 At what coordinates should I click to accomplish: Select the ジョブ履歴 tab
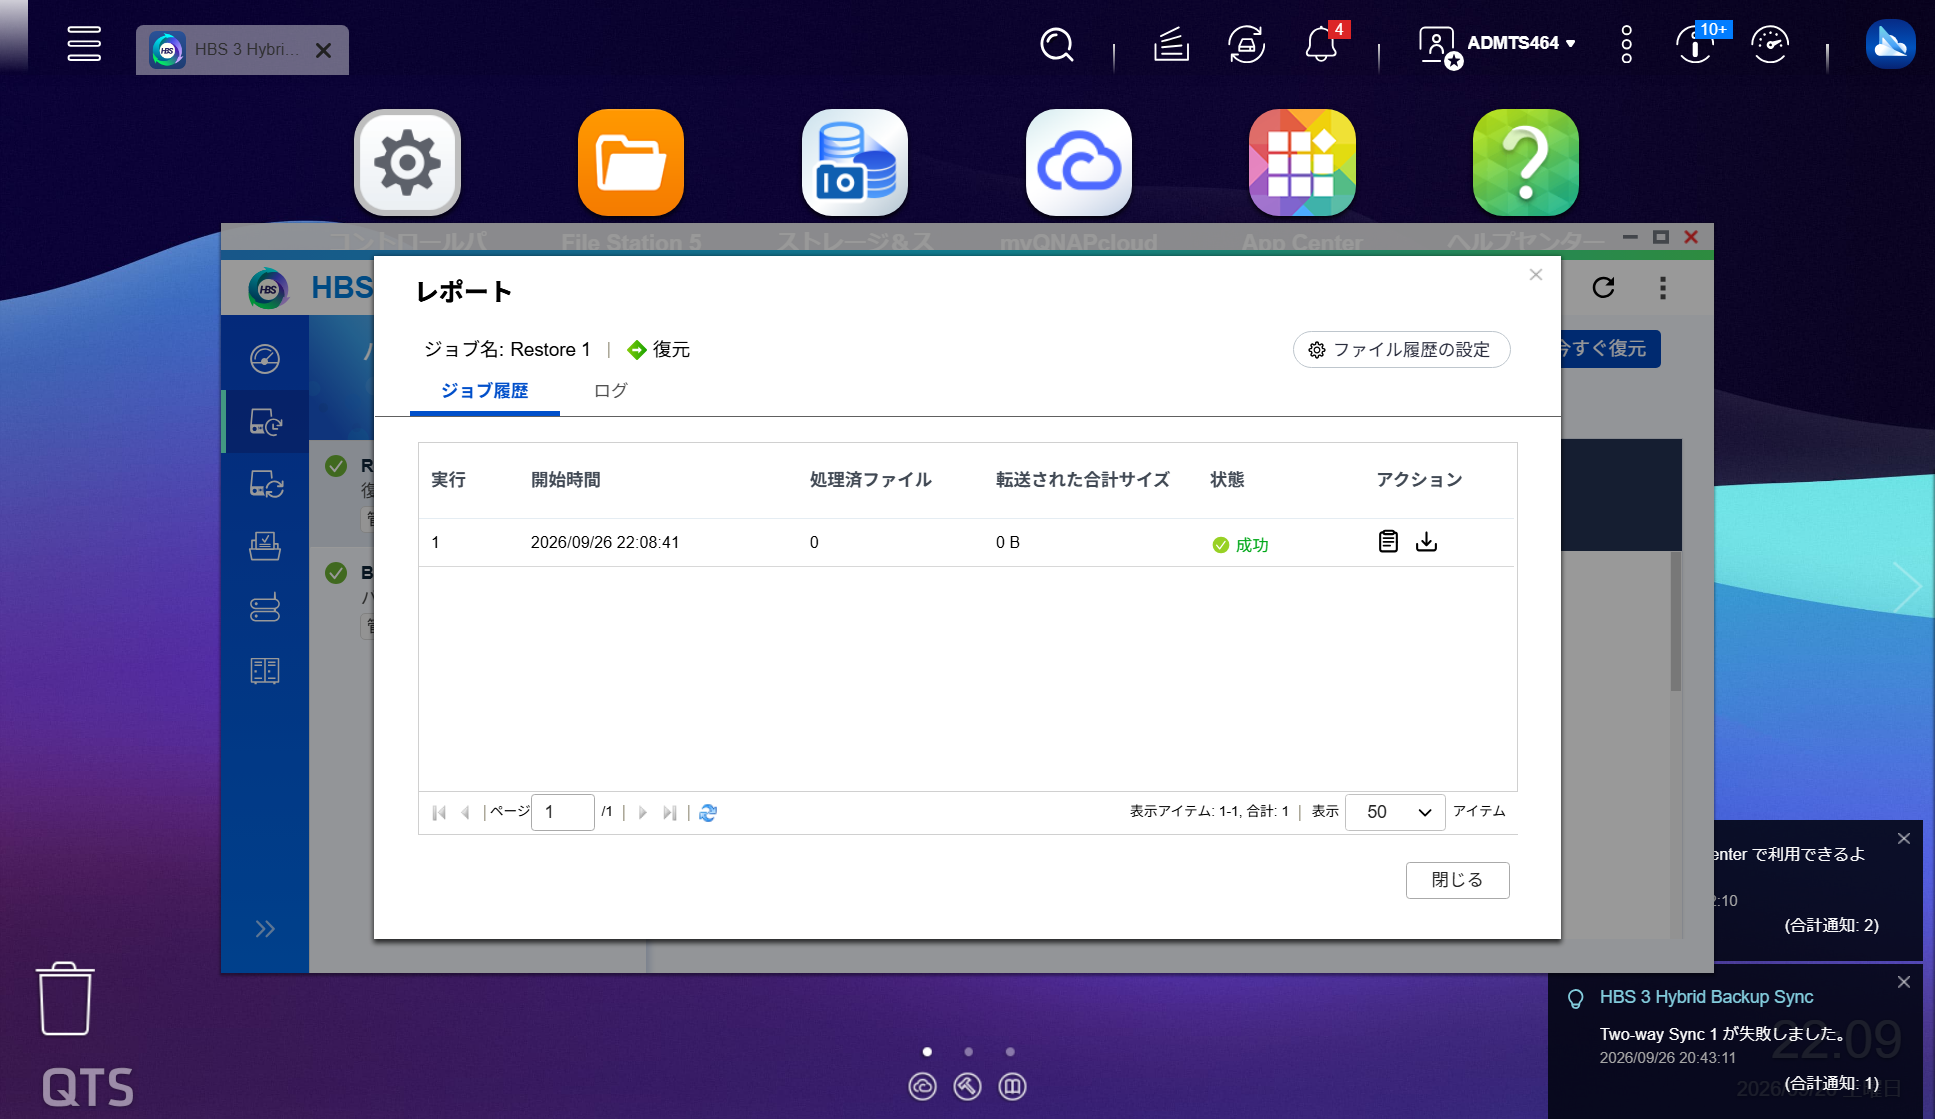(485, 390)
